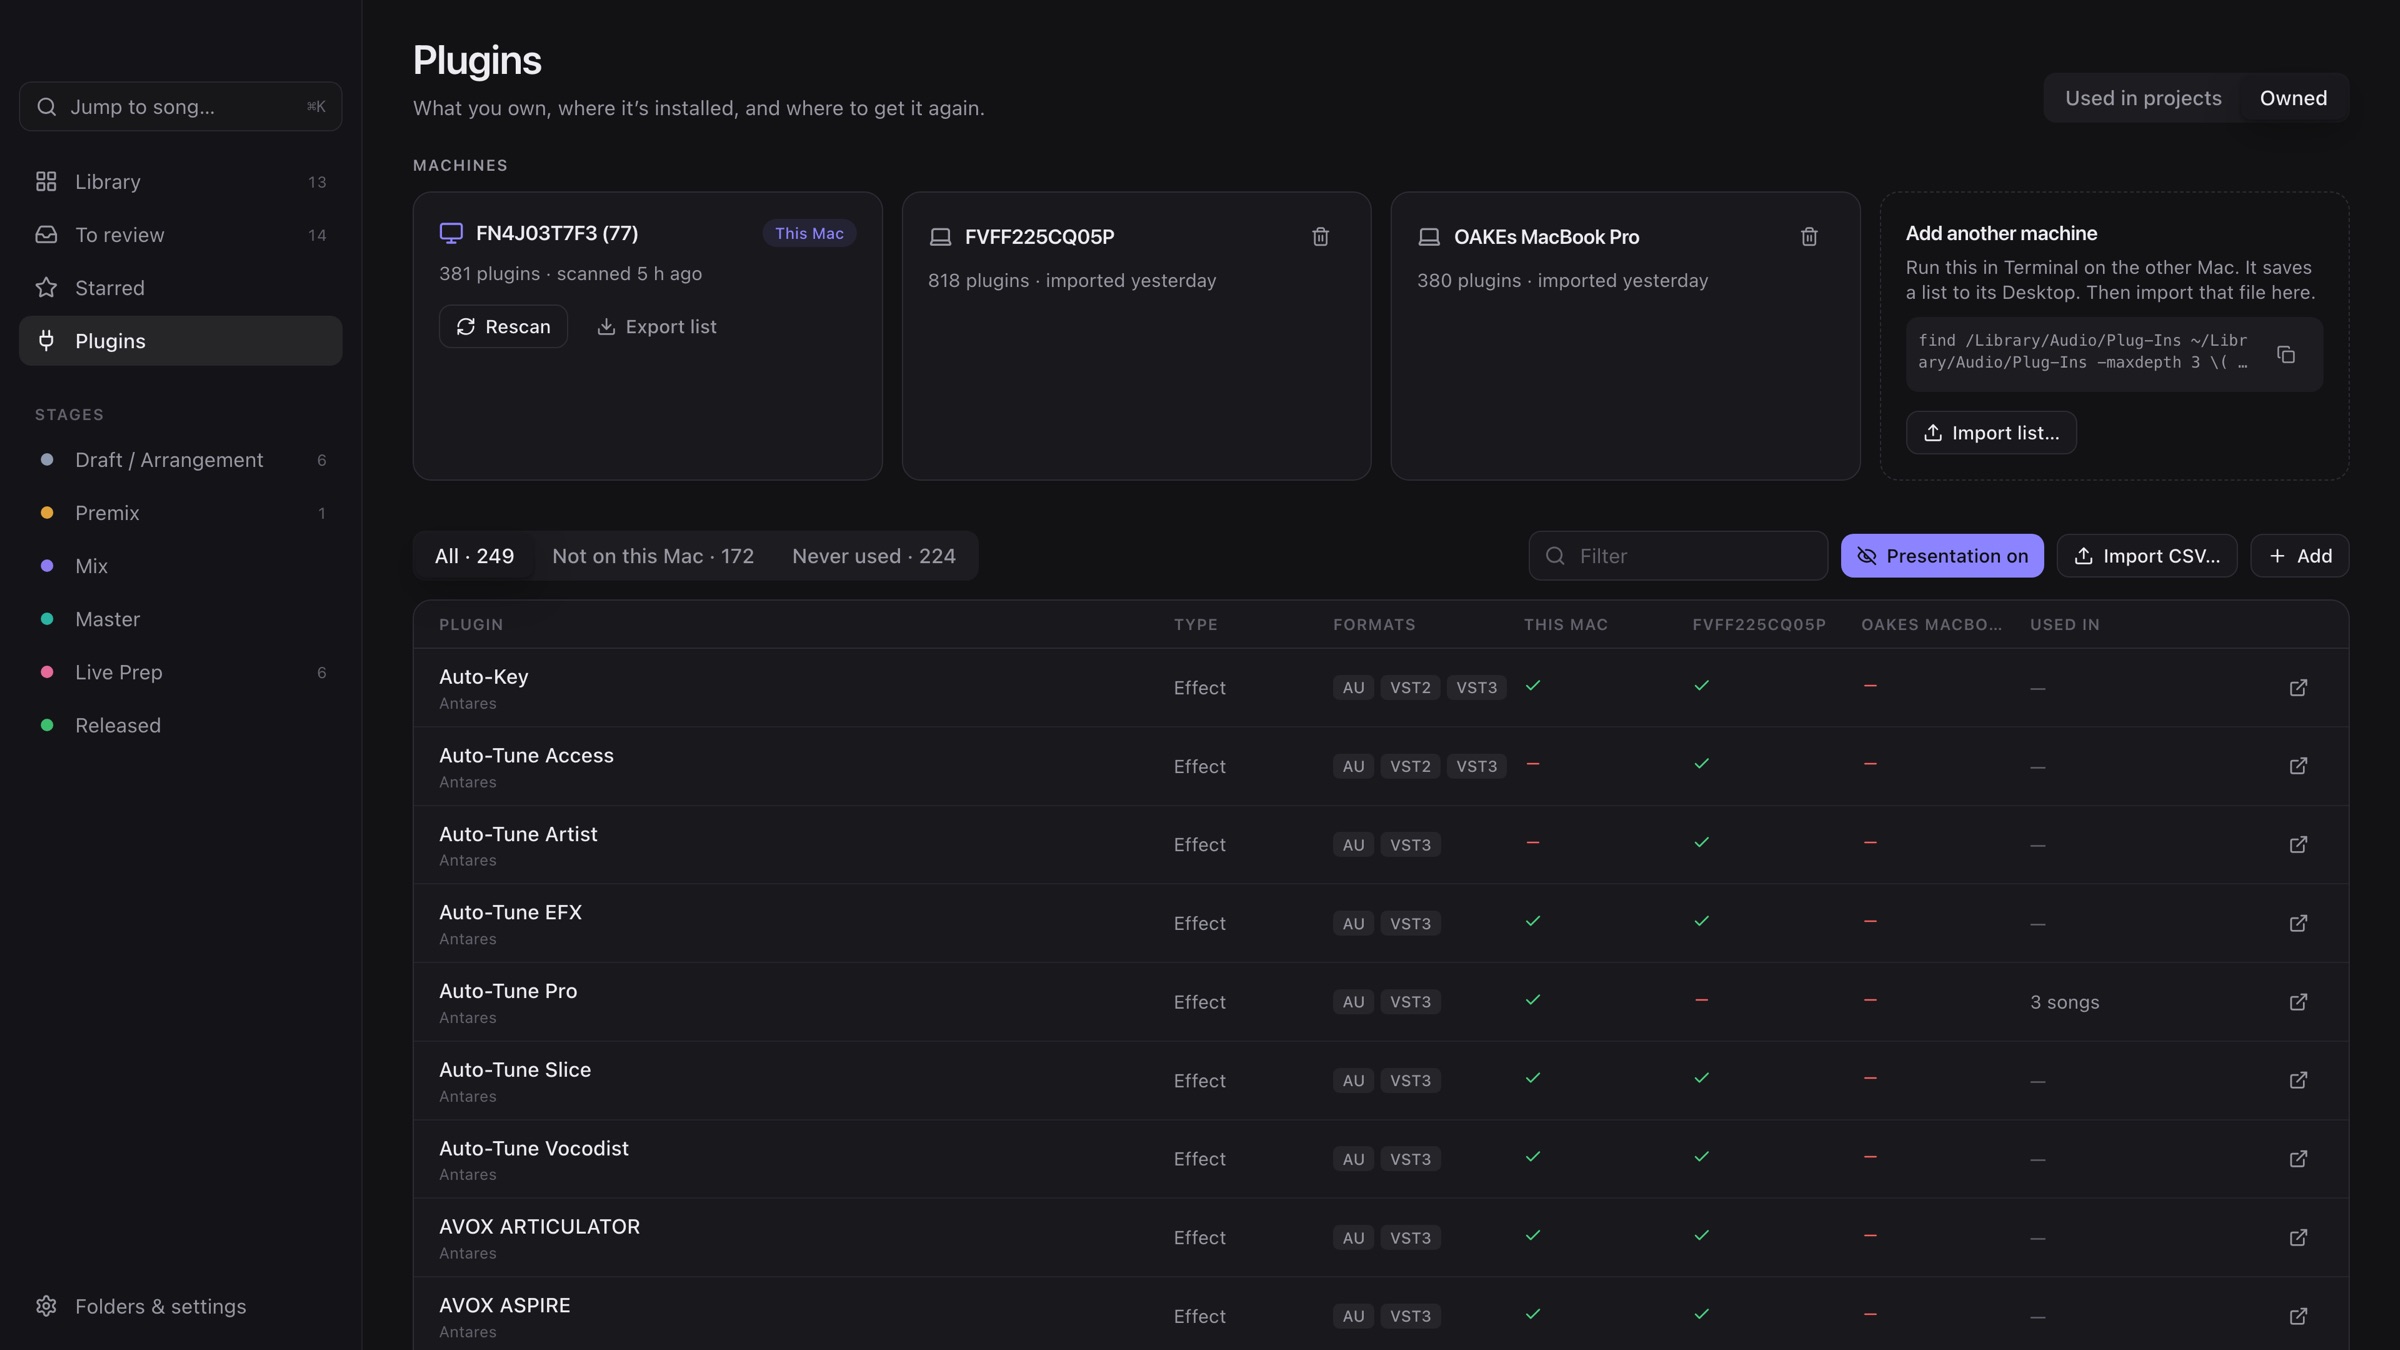Open external link for Auto-Key
This screenshot has height=1350, width=2400.
2298,687
